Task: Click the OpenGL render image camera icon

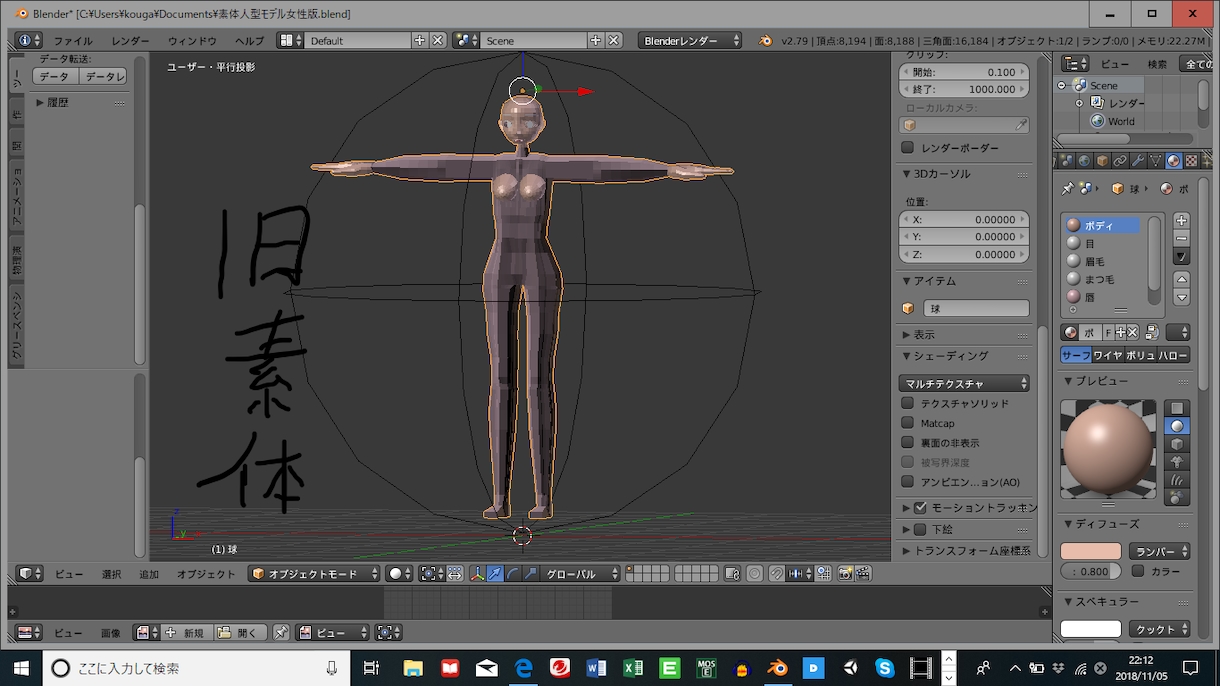Action: tap(846, 574)
